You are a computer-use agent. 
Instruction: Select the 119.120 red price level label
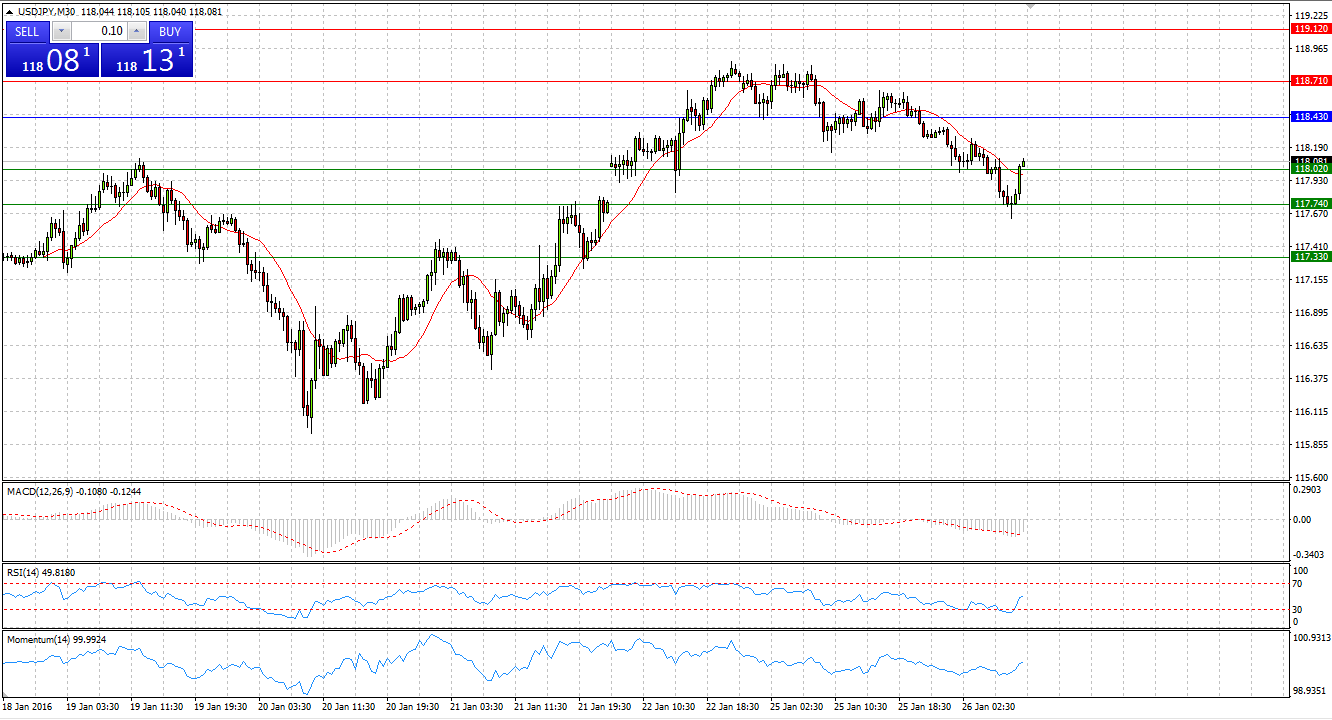pos(1310,30)
